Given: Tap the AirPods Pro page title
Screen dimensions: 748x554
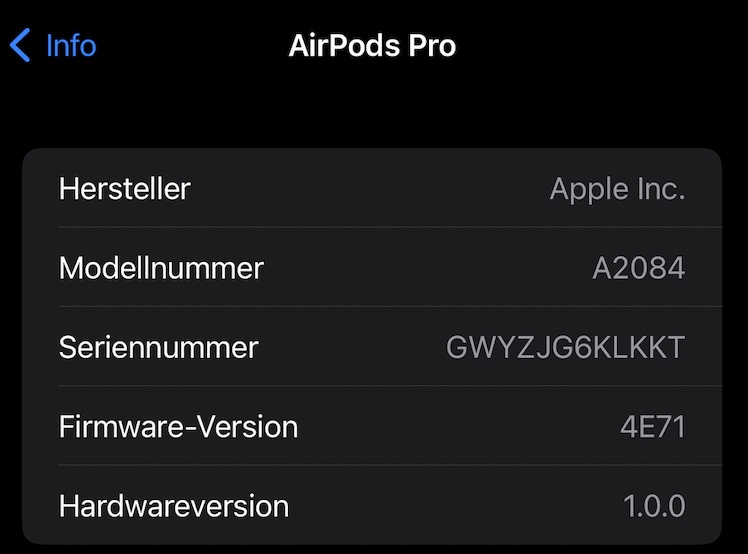Looking at the screenshot, I should [372, 45].
